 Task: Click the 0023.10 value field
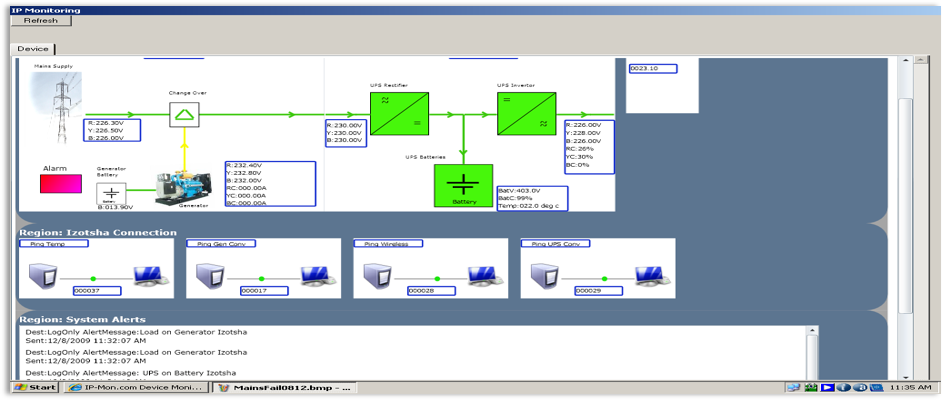pos(652,68)
